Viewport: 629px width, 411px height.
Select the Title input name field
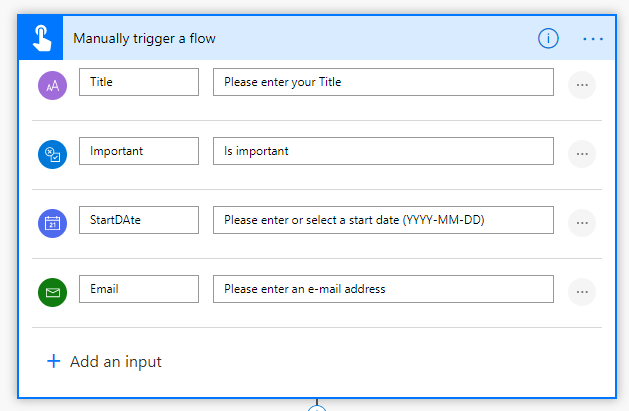[x=139, y=82]
